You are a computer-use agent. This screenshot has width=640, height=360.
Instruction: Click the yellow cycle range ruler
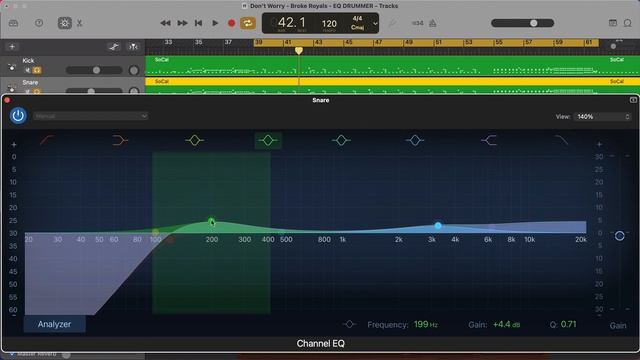click(x=426, y=42)
